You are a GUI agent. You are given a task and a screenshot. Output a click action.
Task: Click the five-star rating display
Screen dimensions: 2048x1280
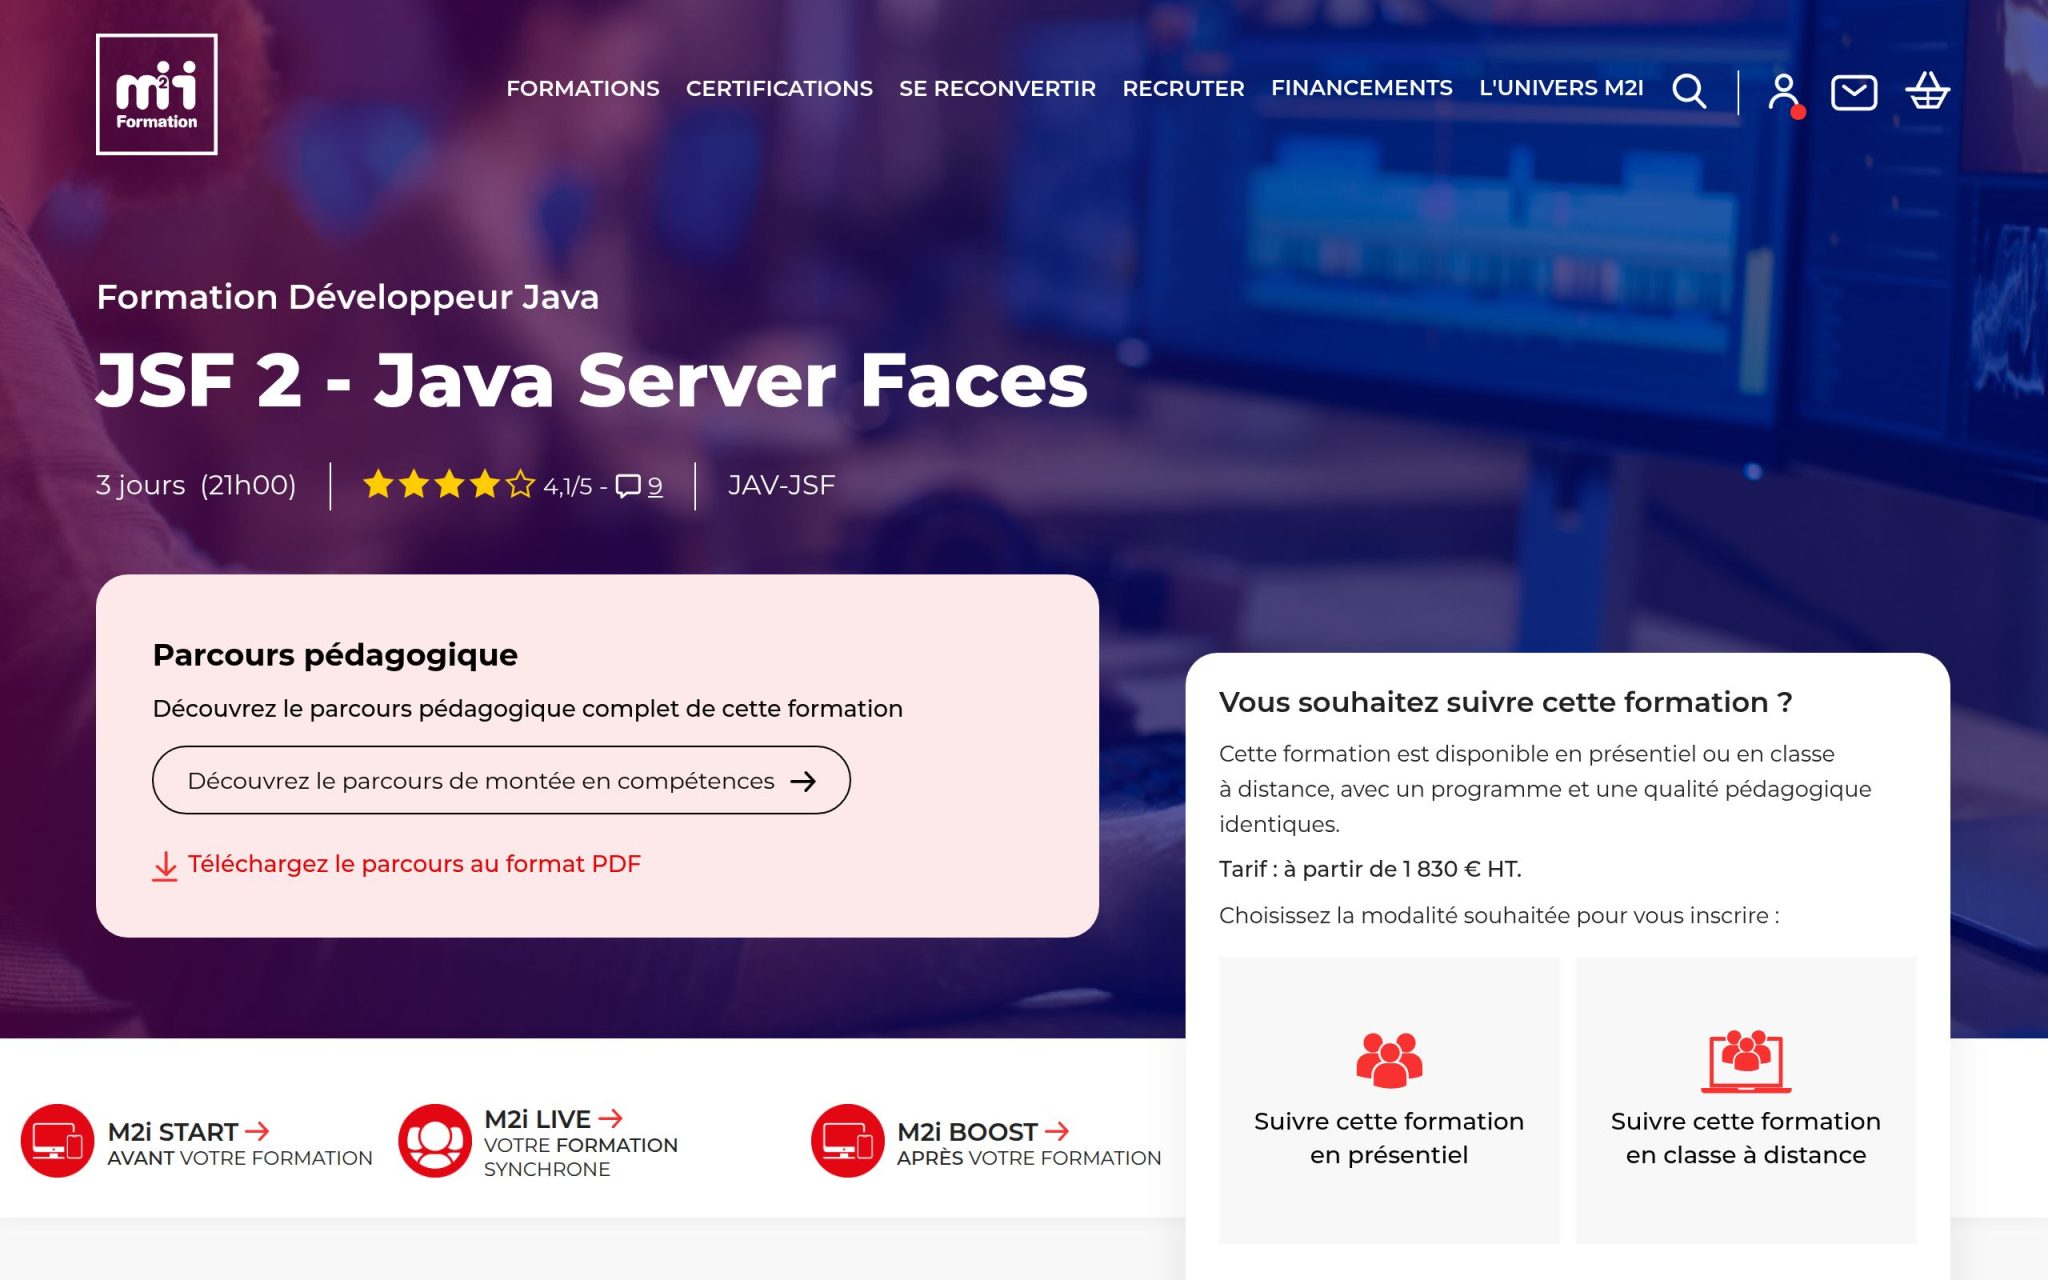coord(449,485)
